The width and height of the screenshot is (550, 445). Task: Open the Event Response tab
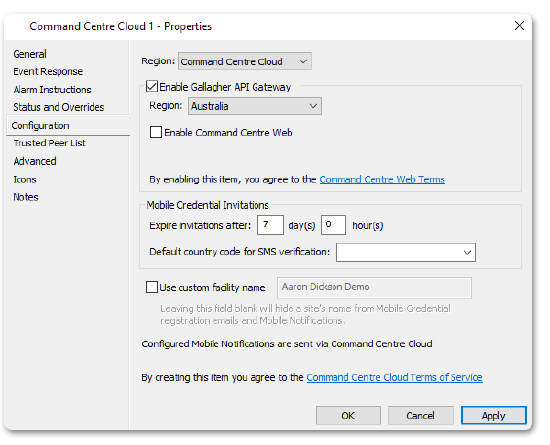click(x=48, y=72)
